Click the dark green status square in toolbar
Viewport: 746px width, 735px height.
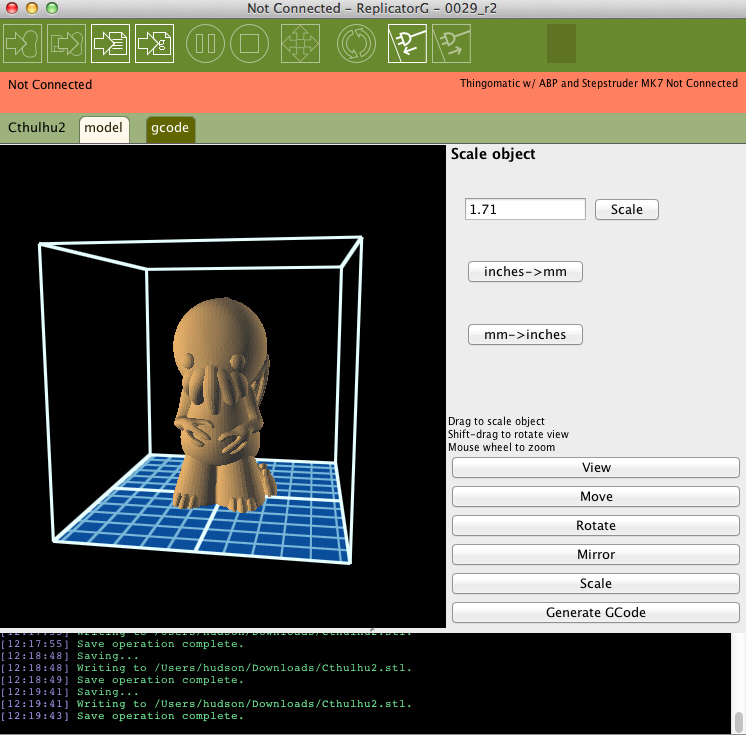pyautogui.click(x=561, y=43)
